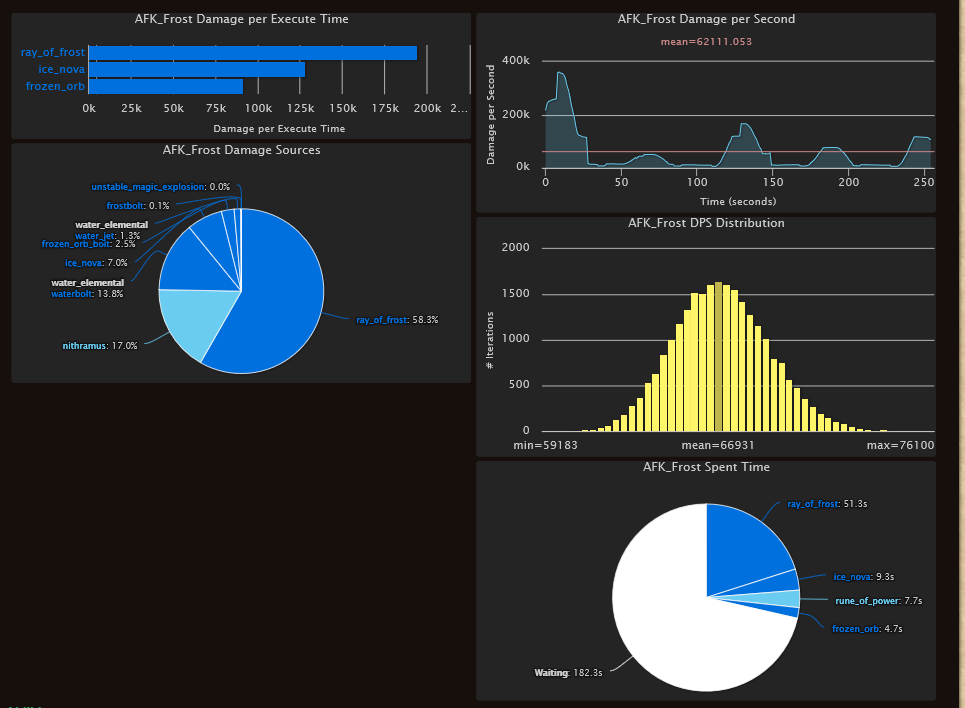Select the ray_of_frost 51.3s label
The height and width of the screenshot is (708, 965).
pyautogui.click(x=827, y=504)
